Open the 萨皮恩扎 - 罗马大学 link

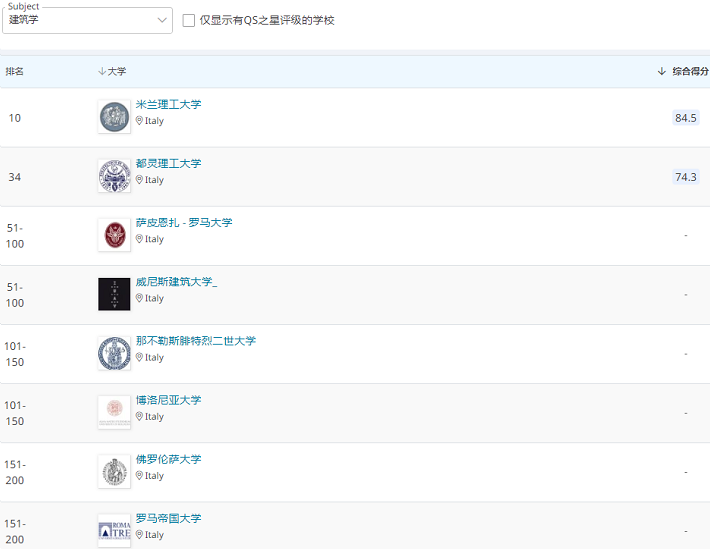click(184, 223)
